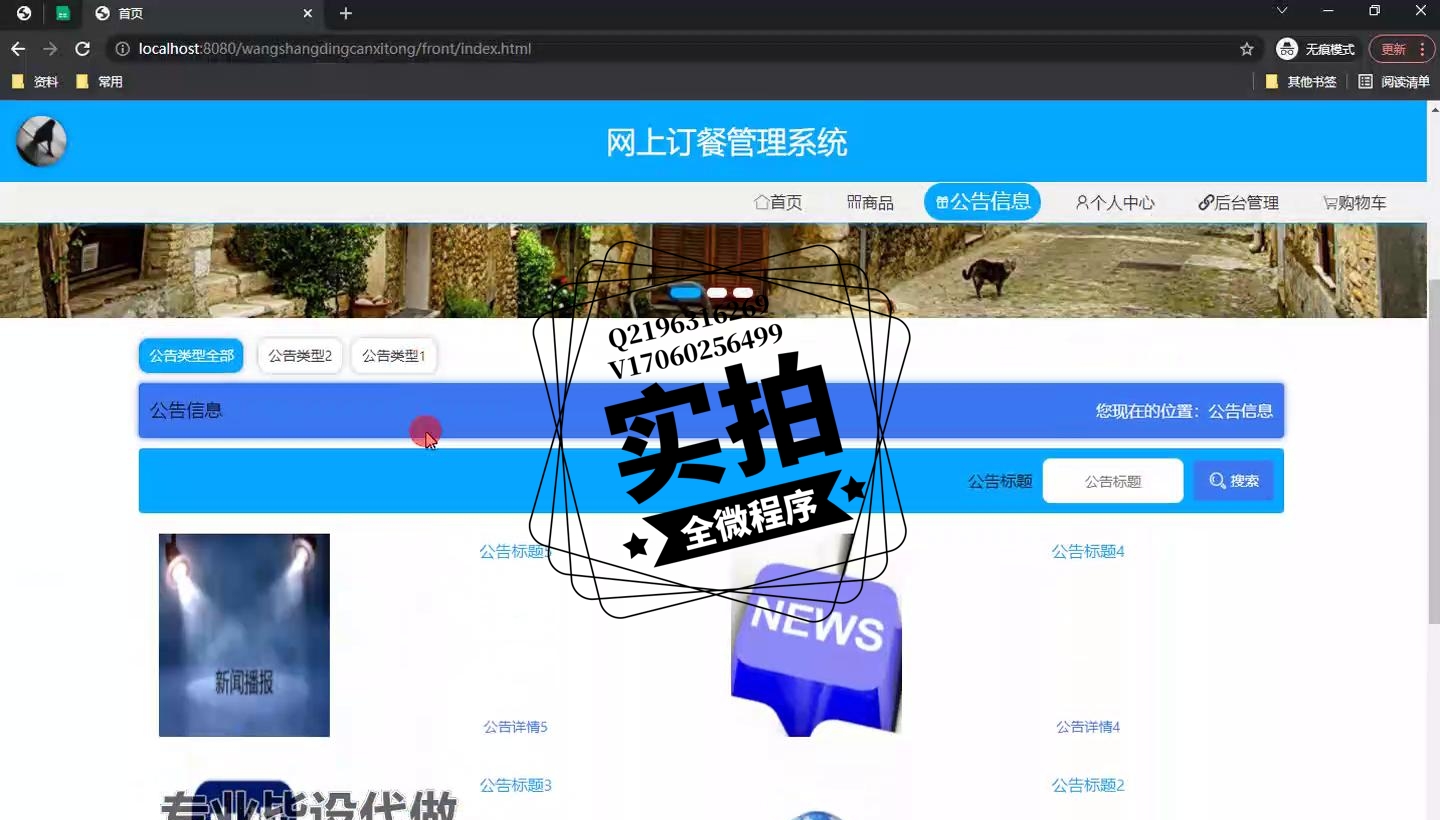This screenshot has width=1440, height=820.
Task: Open the 公告标题3 link
Action: pos(516,785)
